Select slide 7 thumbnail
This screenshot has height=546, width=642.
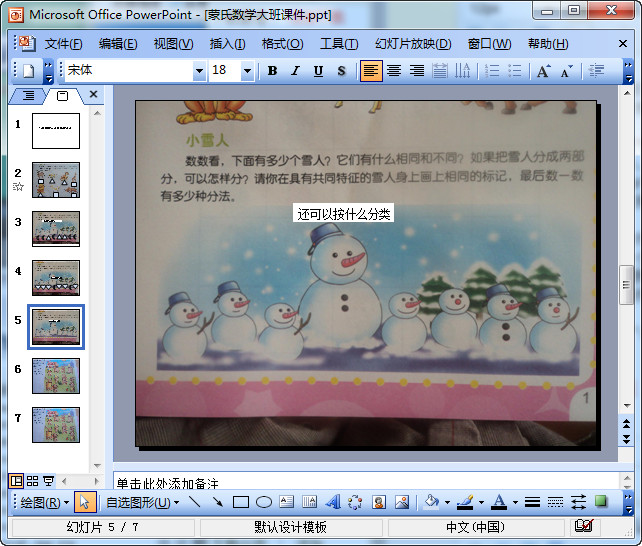click(56, 425)
